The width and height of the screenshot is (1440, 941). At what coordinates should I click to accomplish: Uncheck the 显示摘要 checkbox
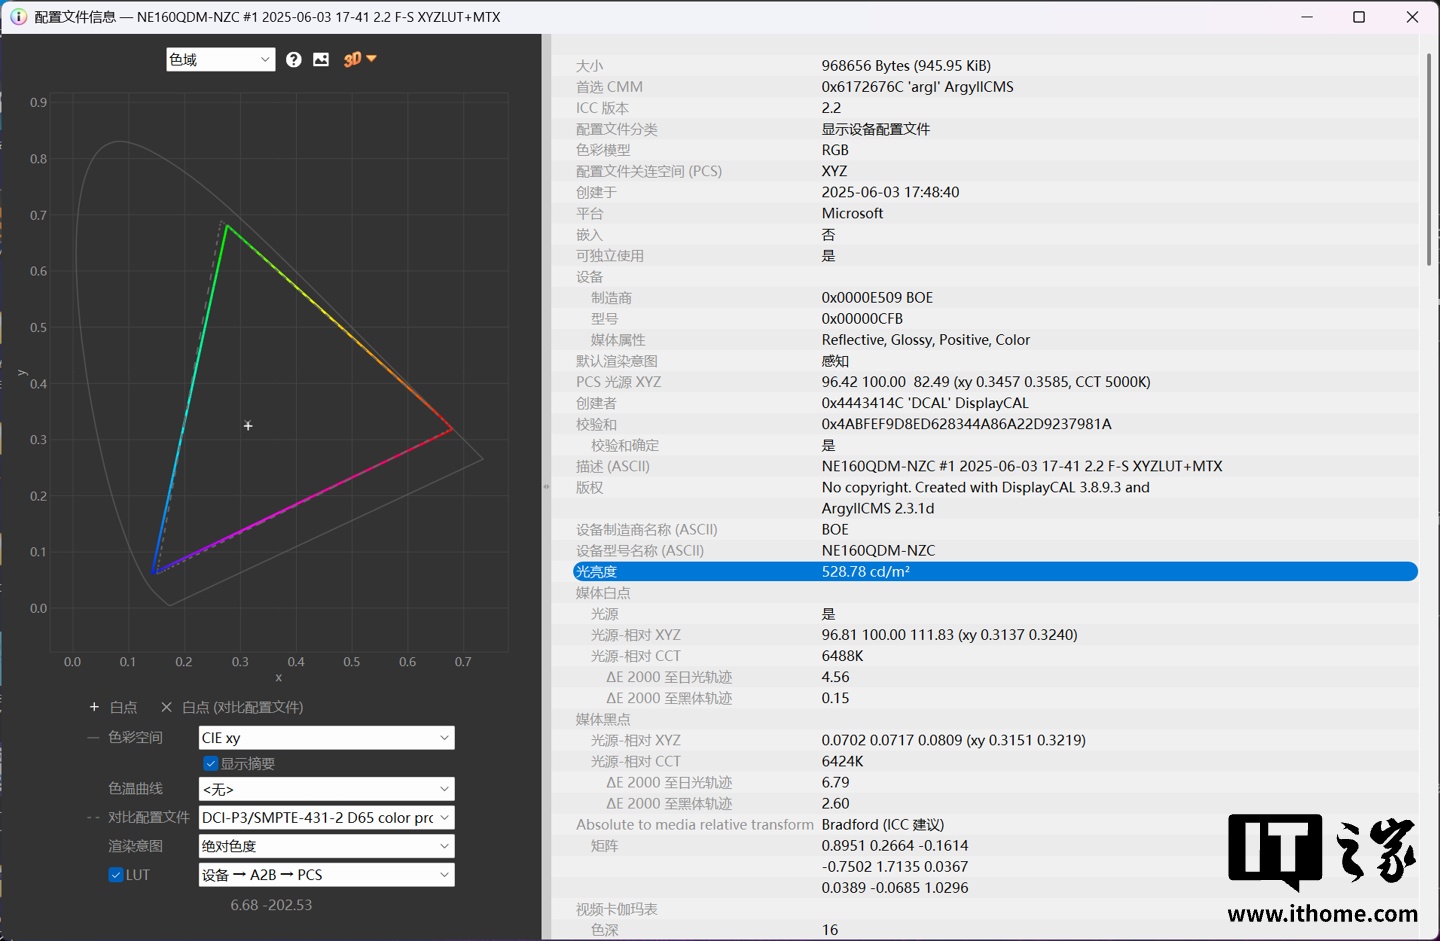(x=211, y=764)
